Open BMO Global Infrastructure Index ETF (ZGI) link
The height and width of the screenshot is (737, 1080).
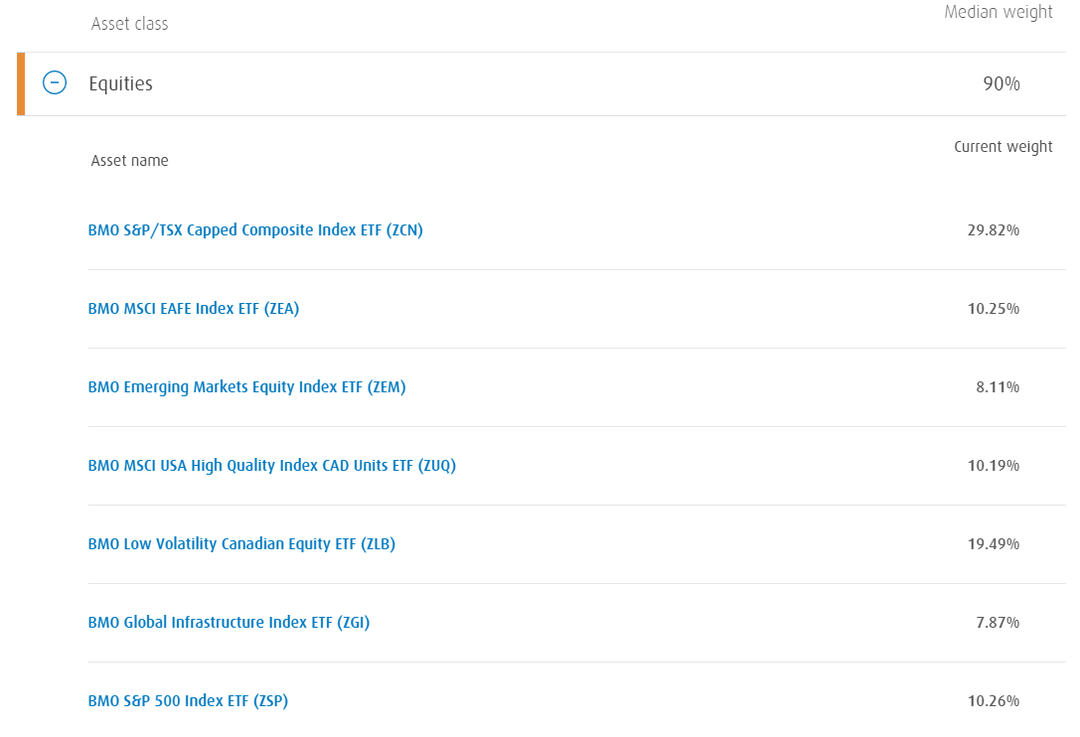pos(229,623)
